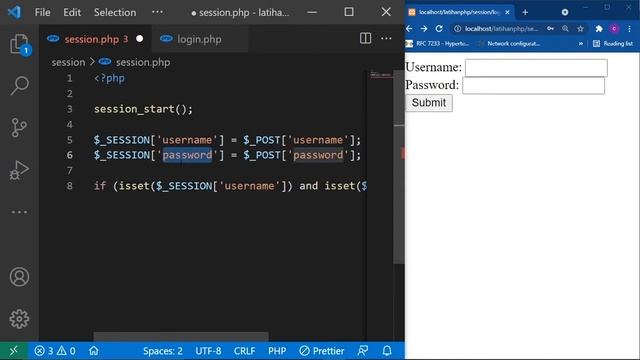The width and height of the screenshot is (640, 360).
Task: Click the <?php opening tag
Action: (109, 78)
